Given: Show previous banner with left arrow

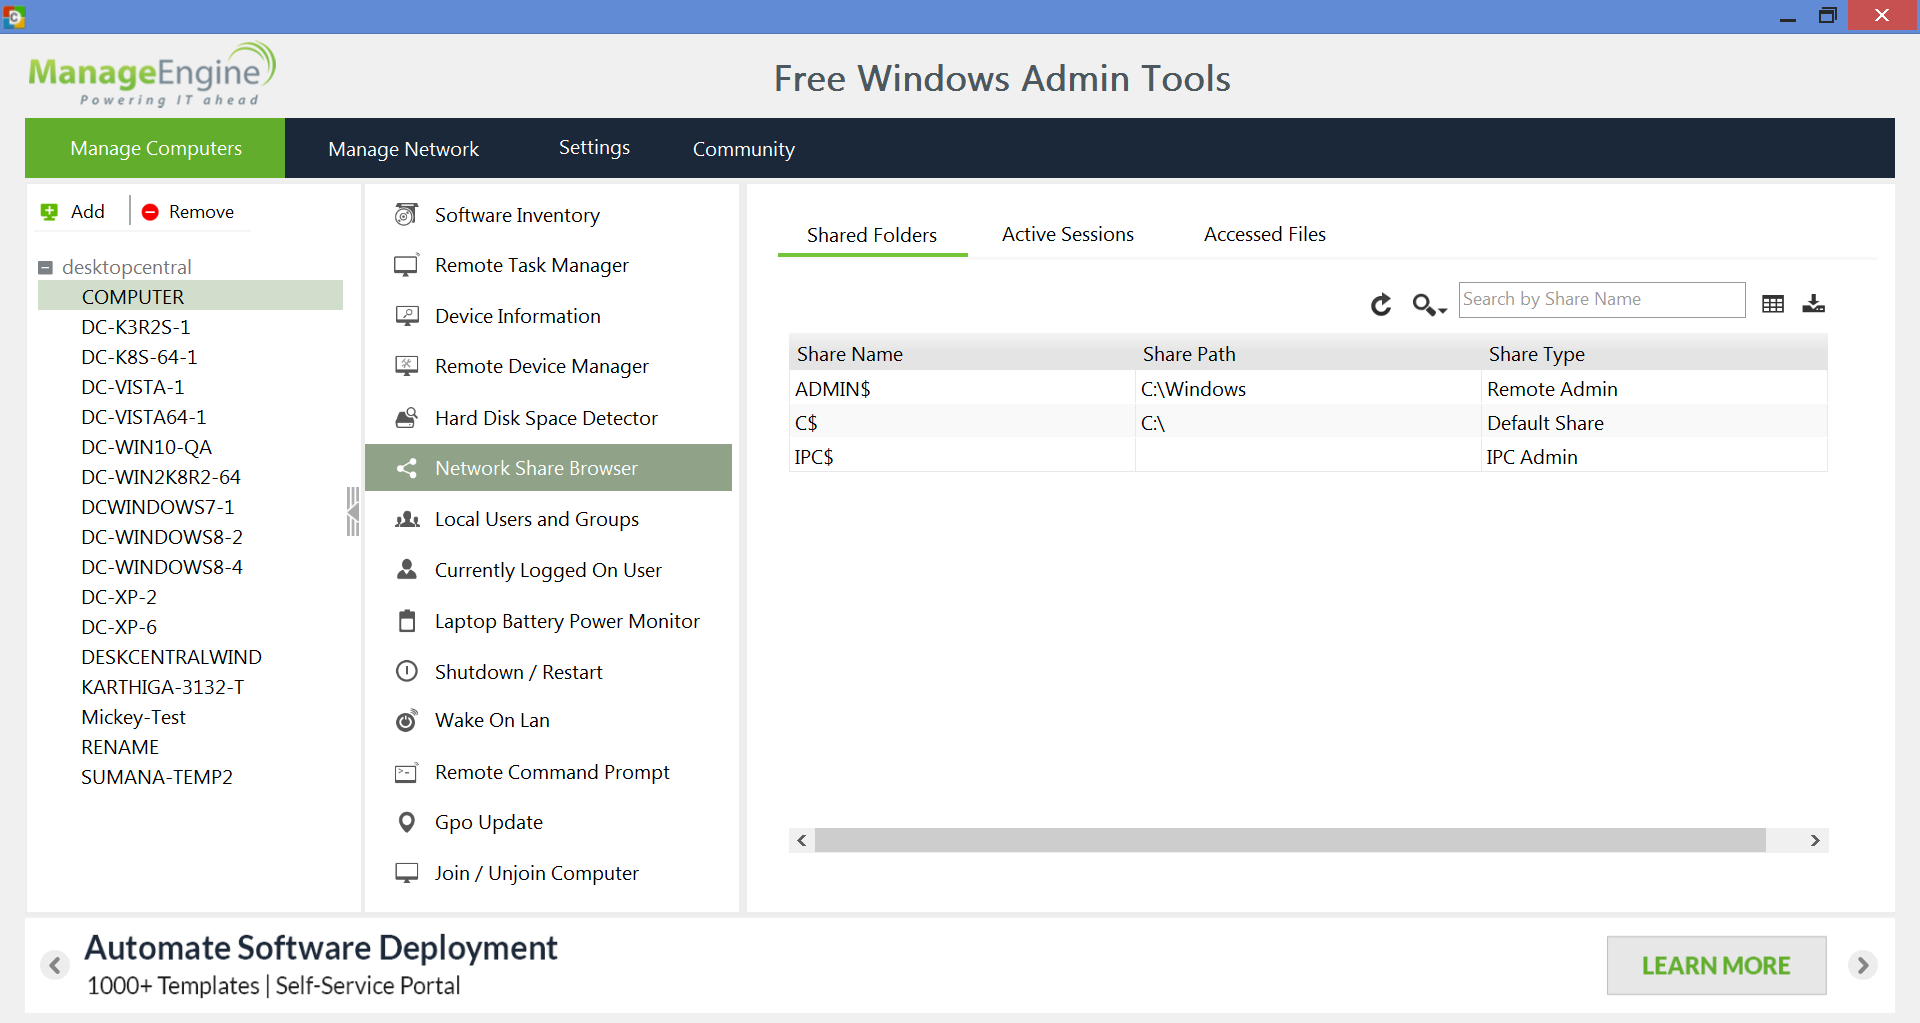Looking at the screenshot, I should point(55,965).
